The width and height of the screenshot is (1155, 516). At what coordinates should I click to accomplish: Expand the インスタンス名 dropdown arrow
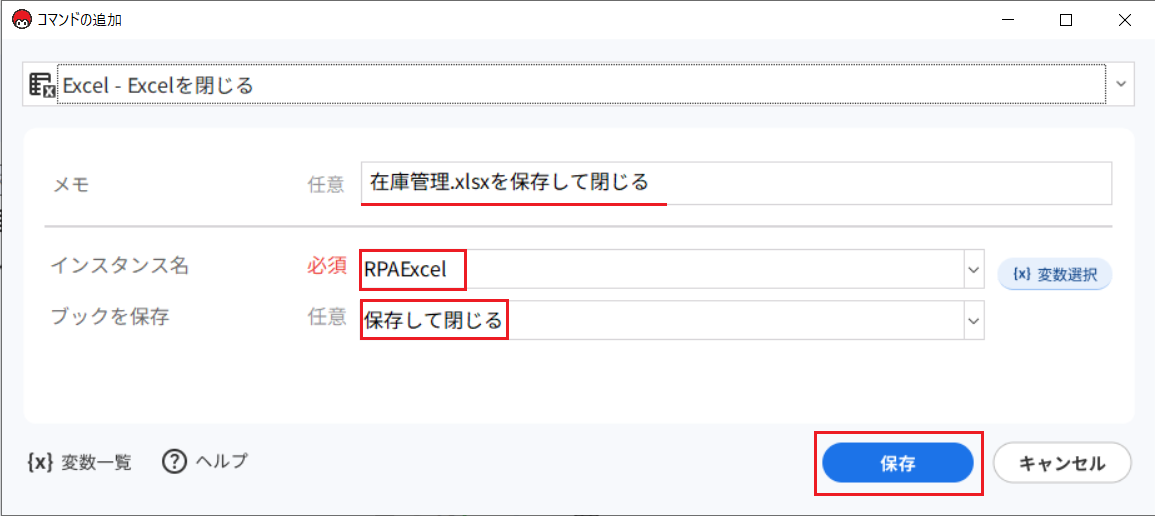click(975, 270)
